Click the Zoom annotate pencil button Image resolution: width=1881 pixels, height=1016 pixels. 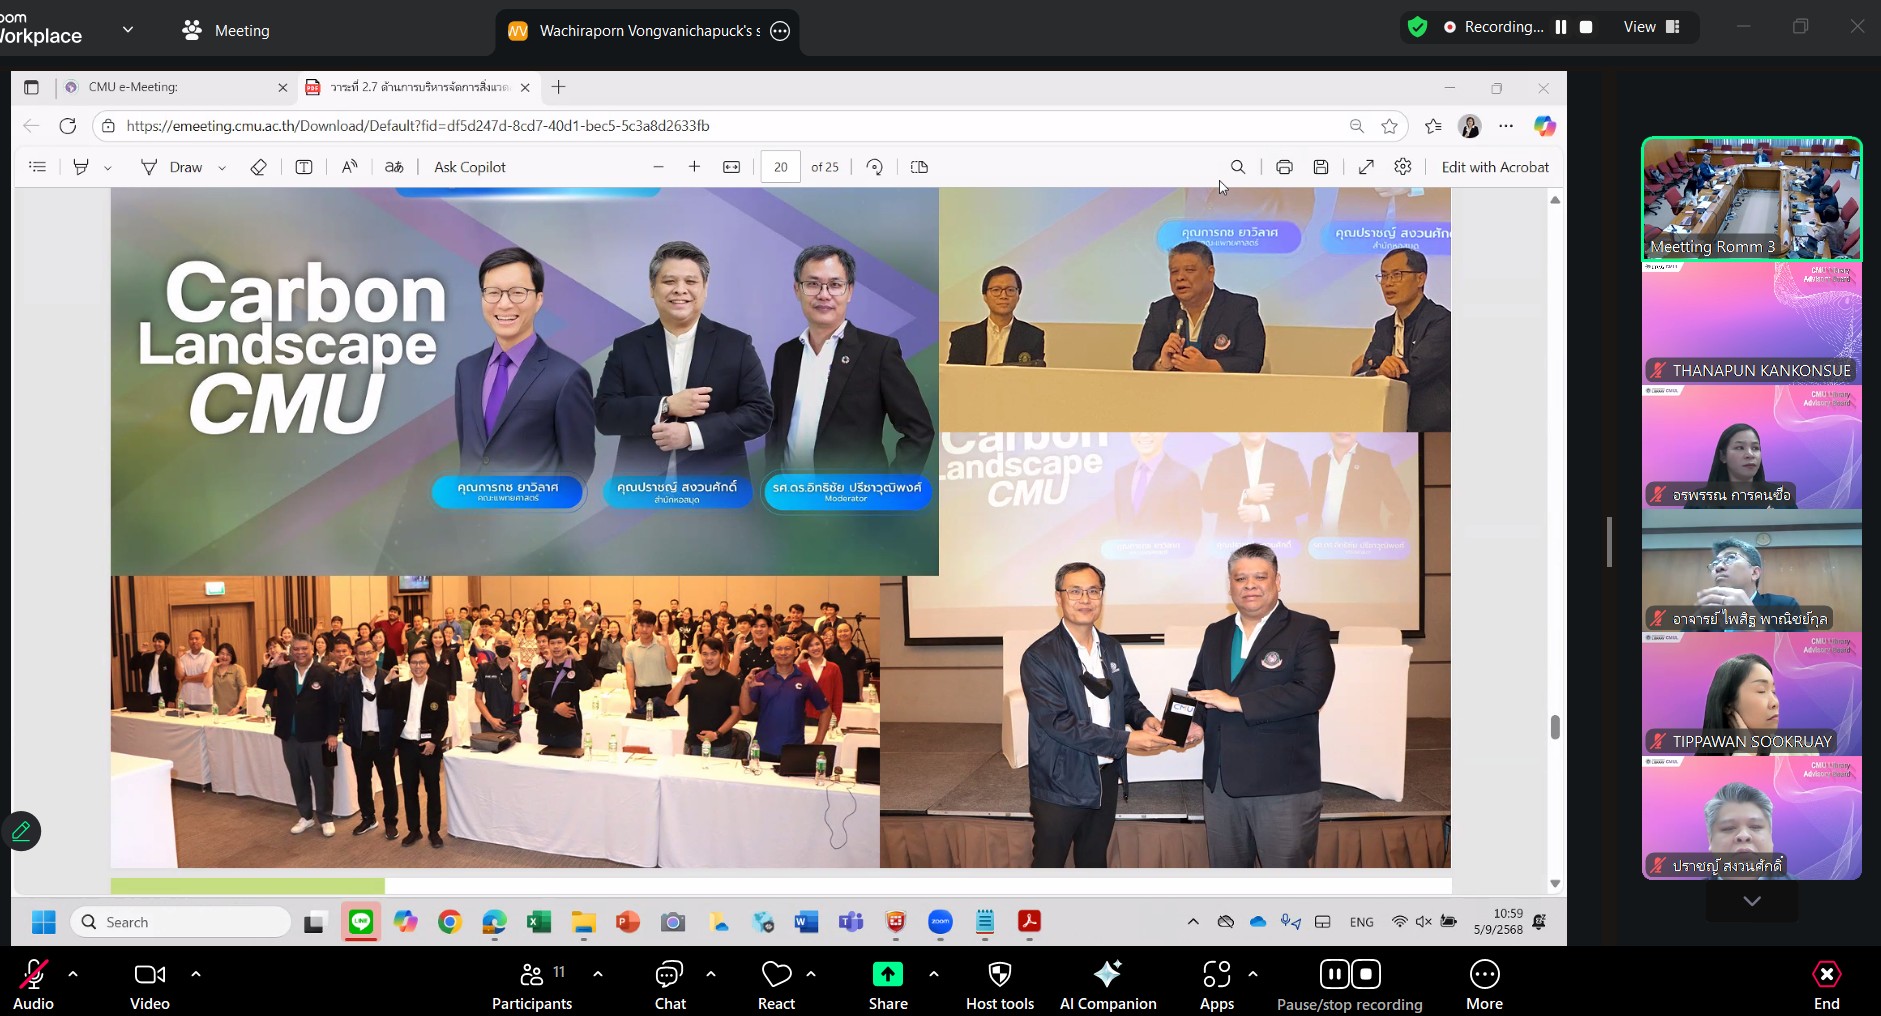tap(21, 831)
